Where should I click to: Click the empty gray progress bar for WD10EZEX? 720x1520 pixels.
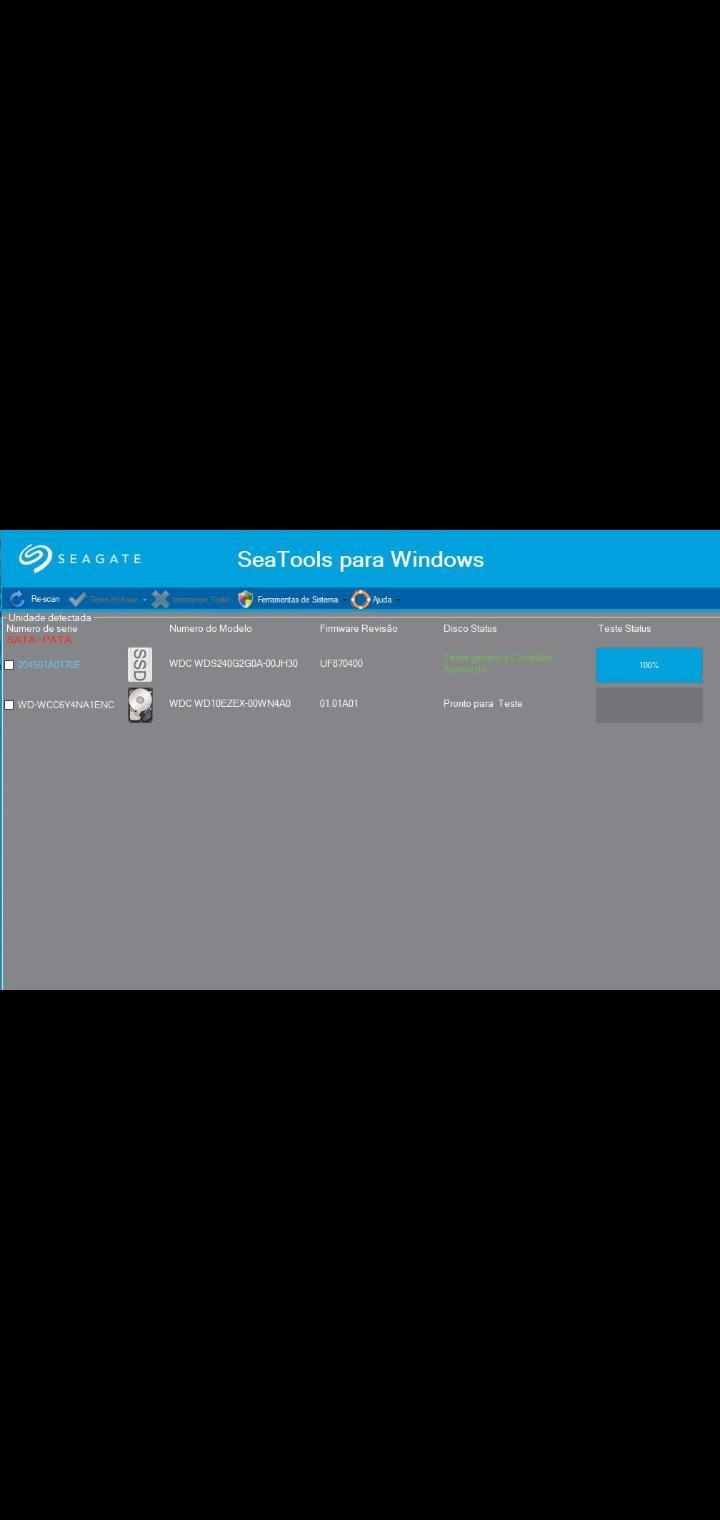coord(649,705)
